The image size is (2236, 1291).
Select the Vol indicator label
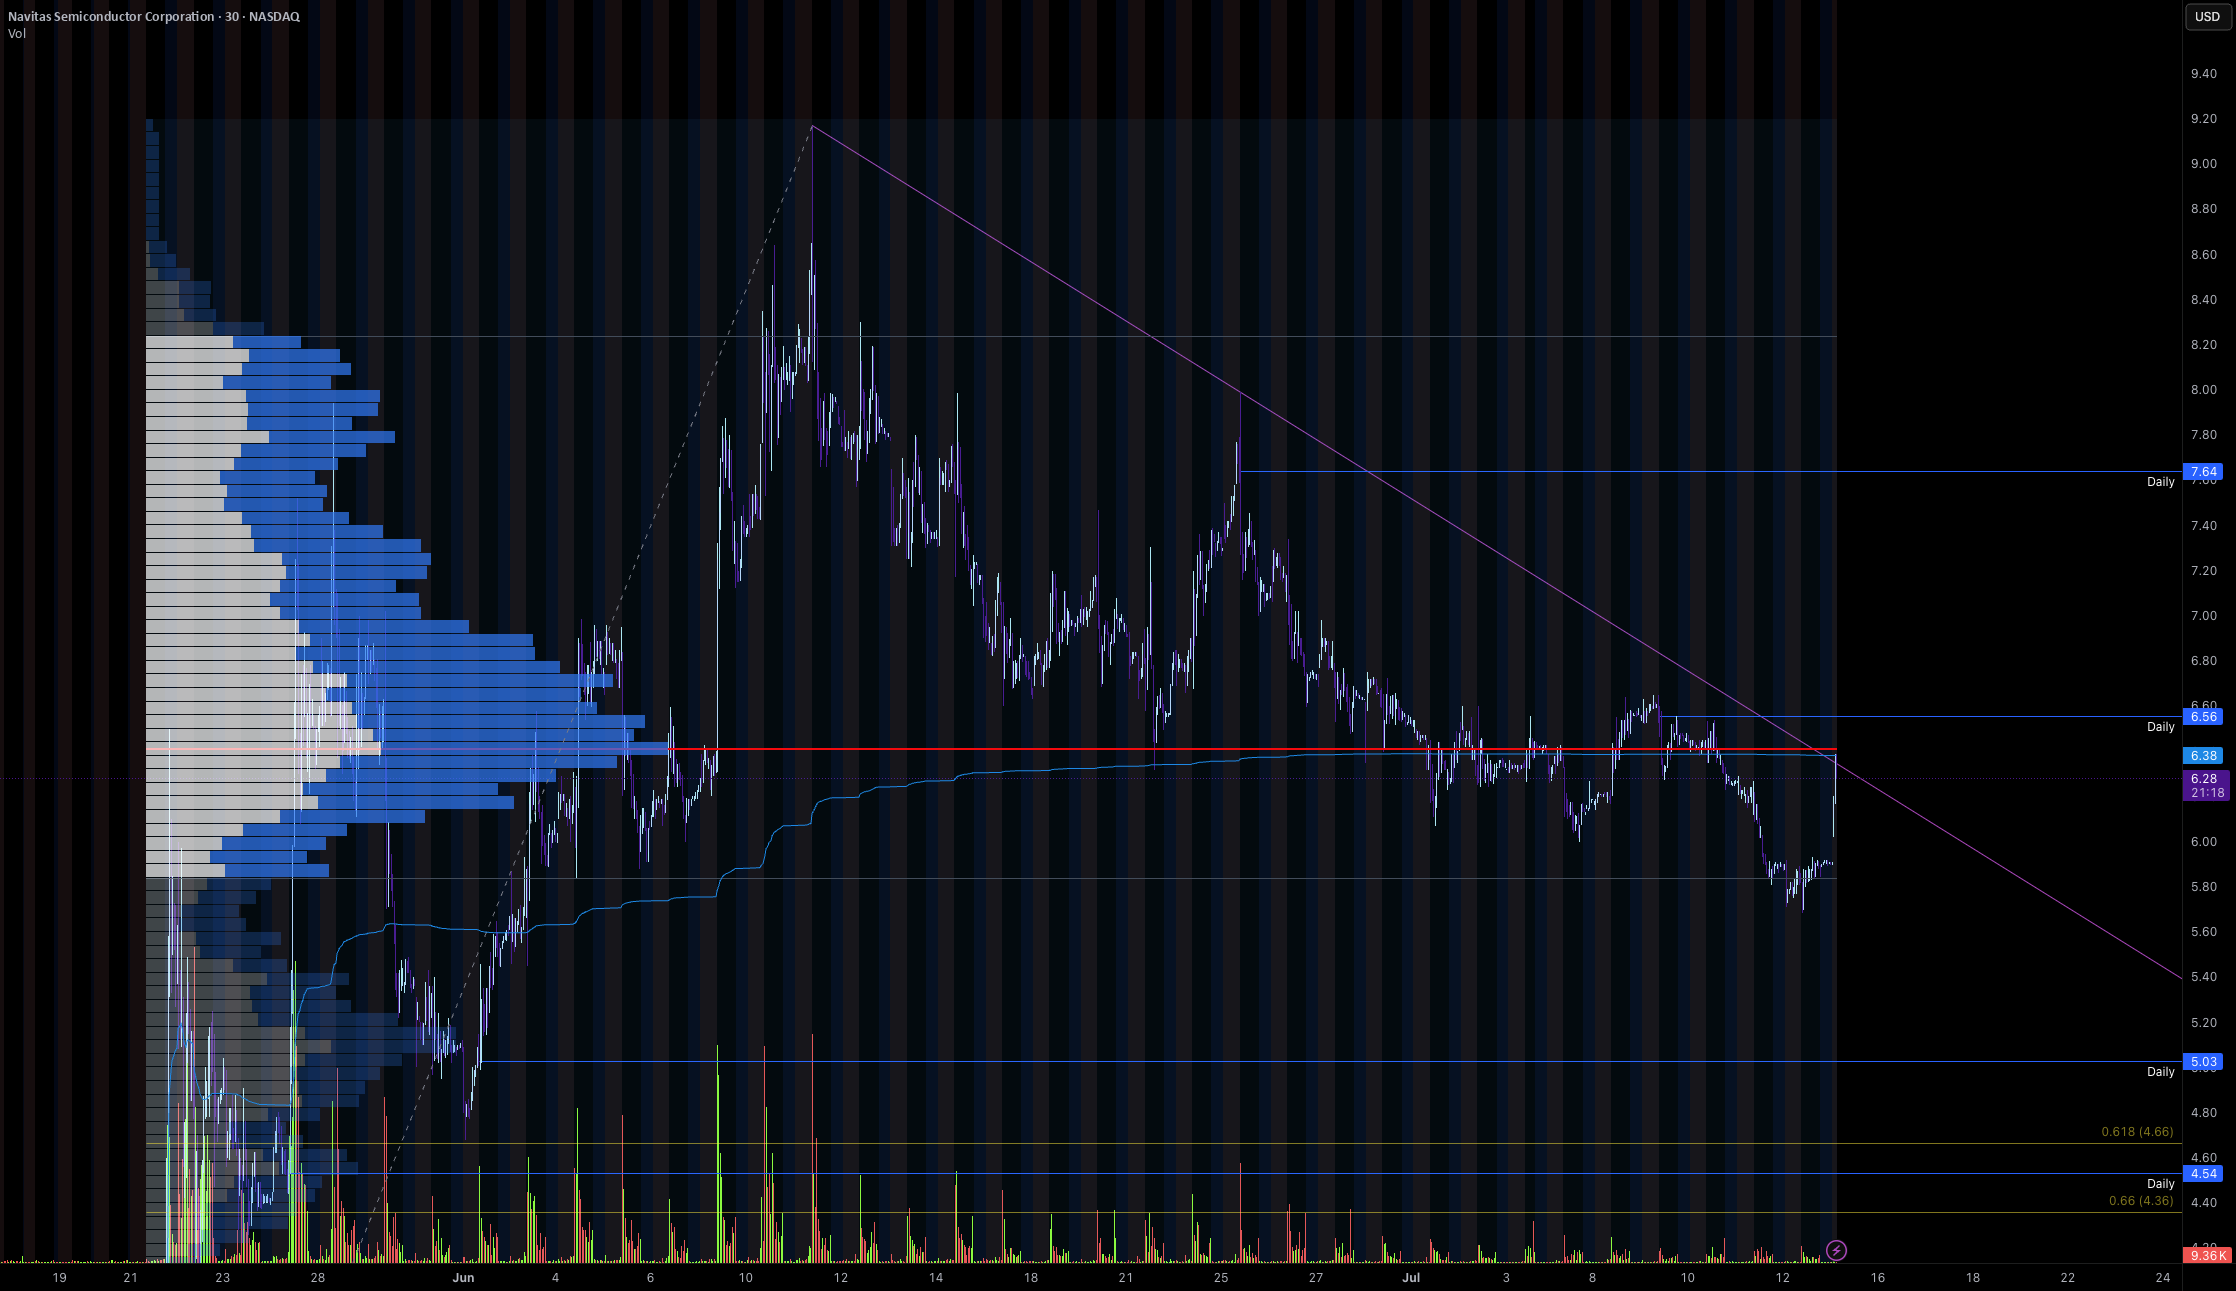[x=17, y=34]
